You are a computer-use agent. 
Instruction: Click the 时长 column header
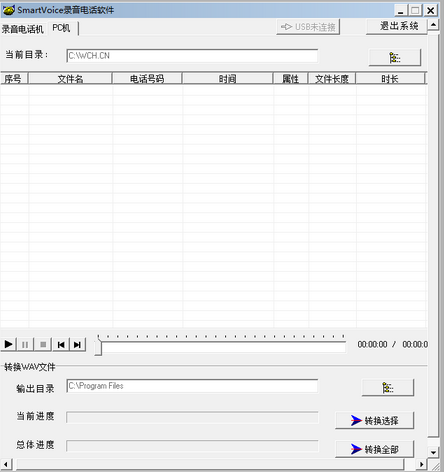(x=390, y=79)
